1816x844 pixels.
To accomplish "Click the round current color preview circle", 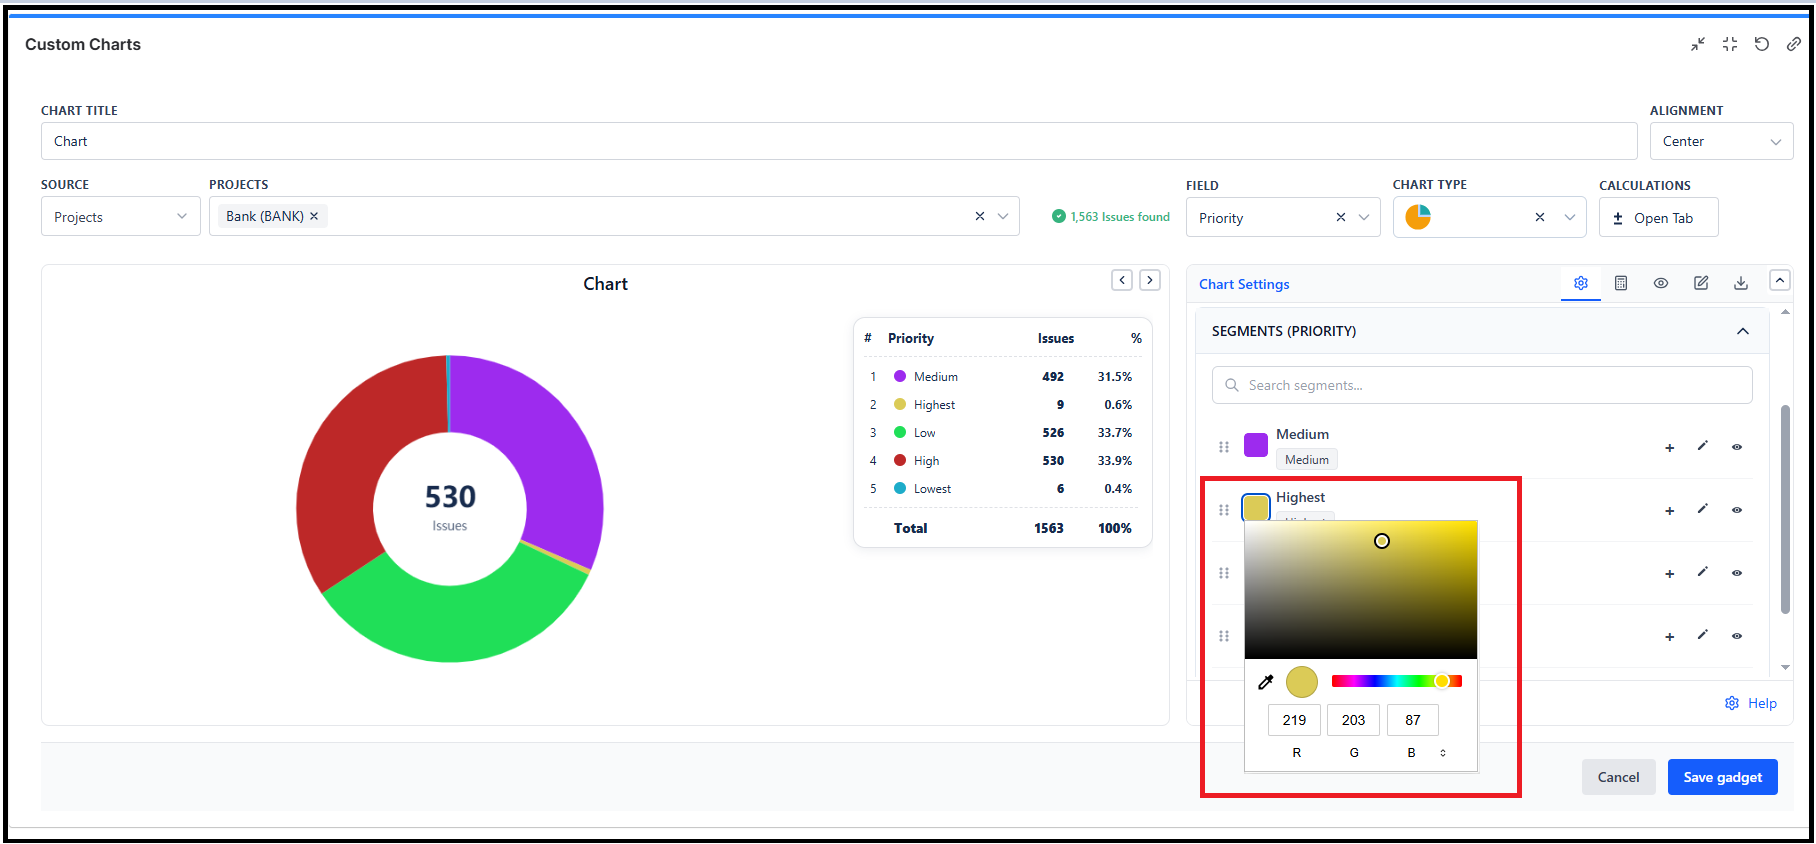I will coord(1301,682).
